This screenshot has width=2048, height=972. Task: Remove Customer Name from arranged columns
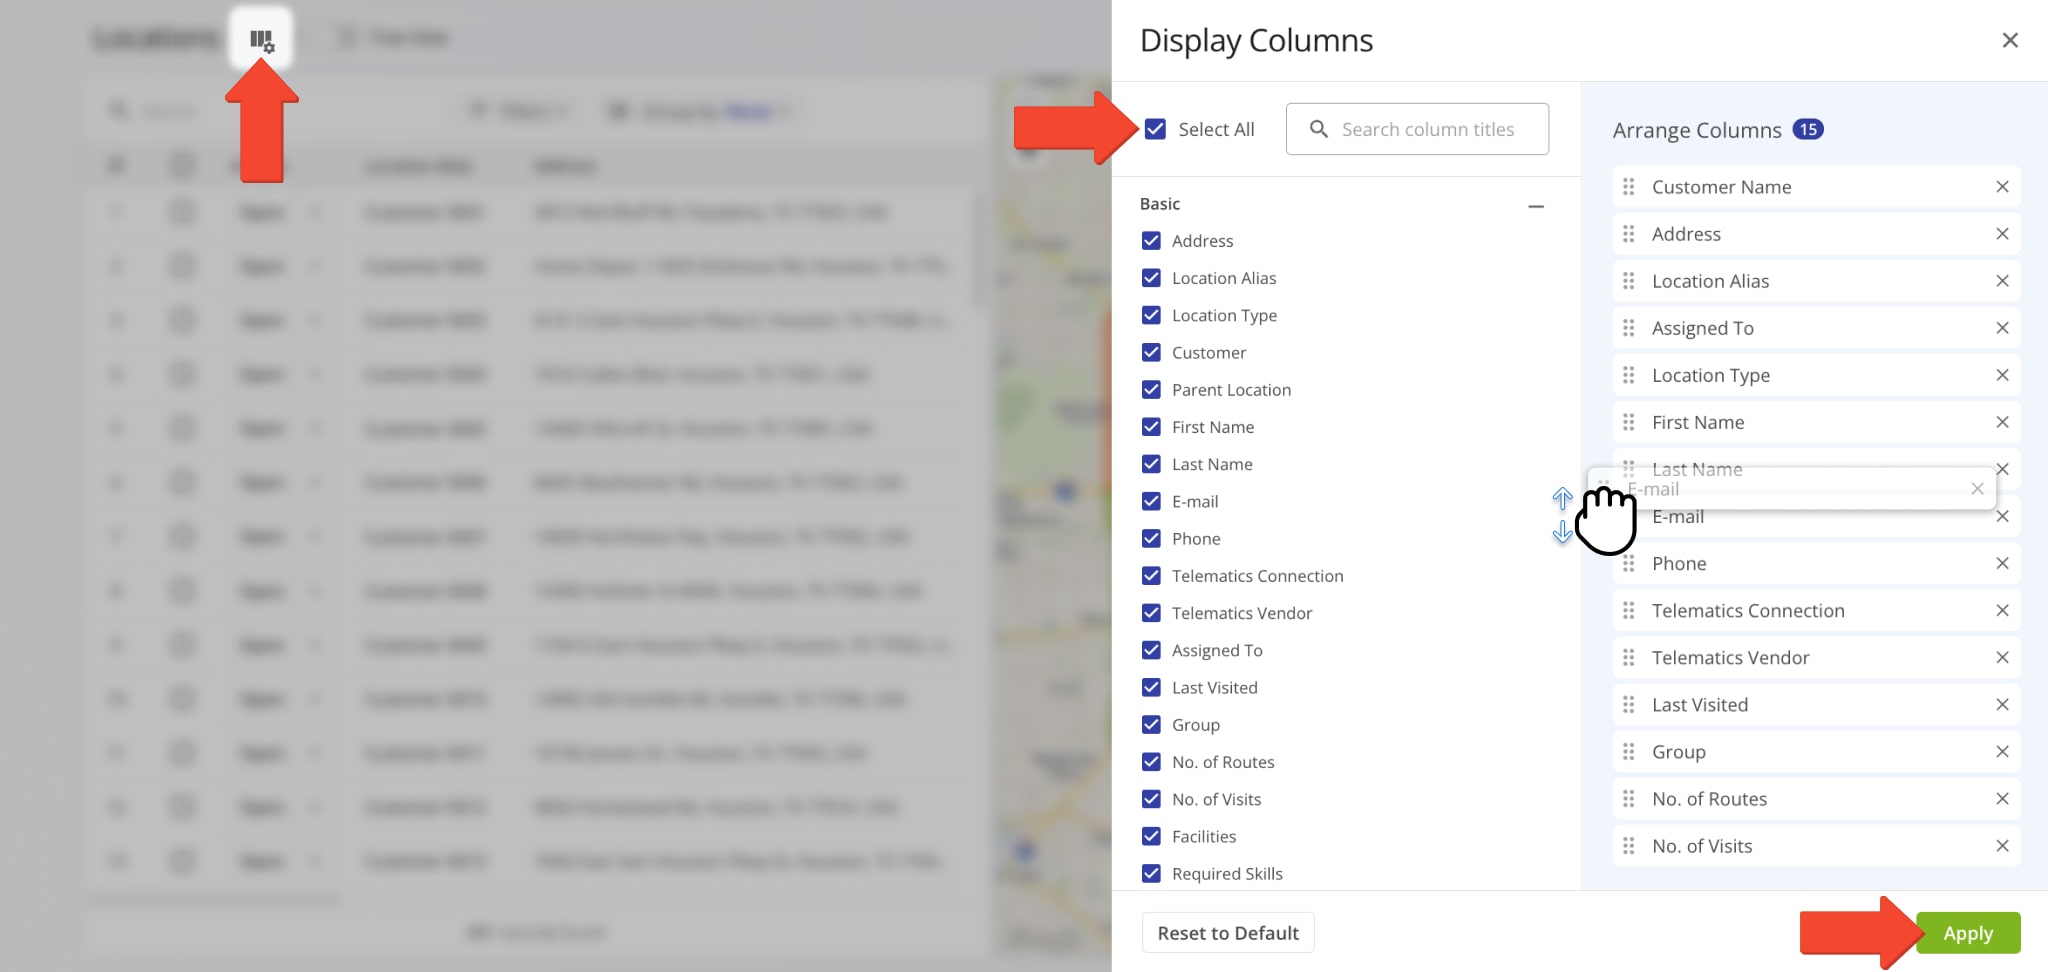2002,187
